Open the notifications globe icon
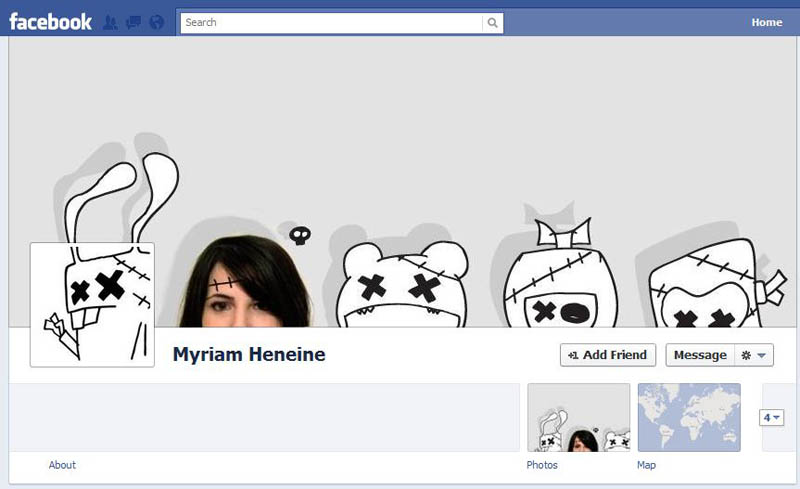 [x=155, y=22]
